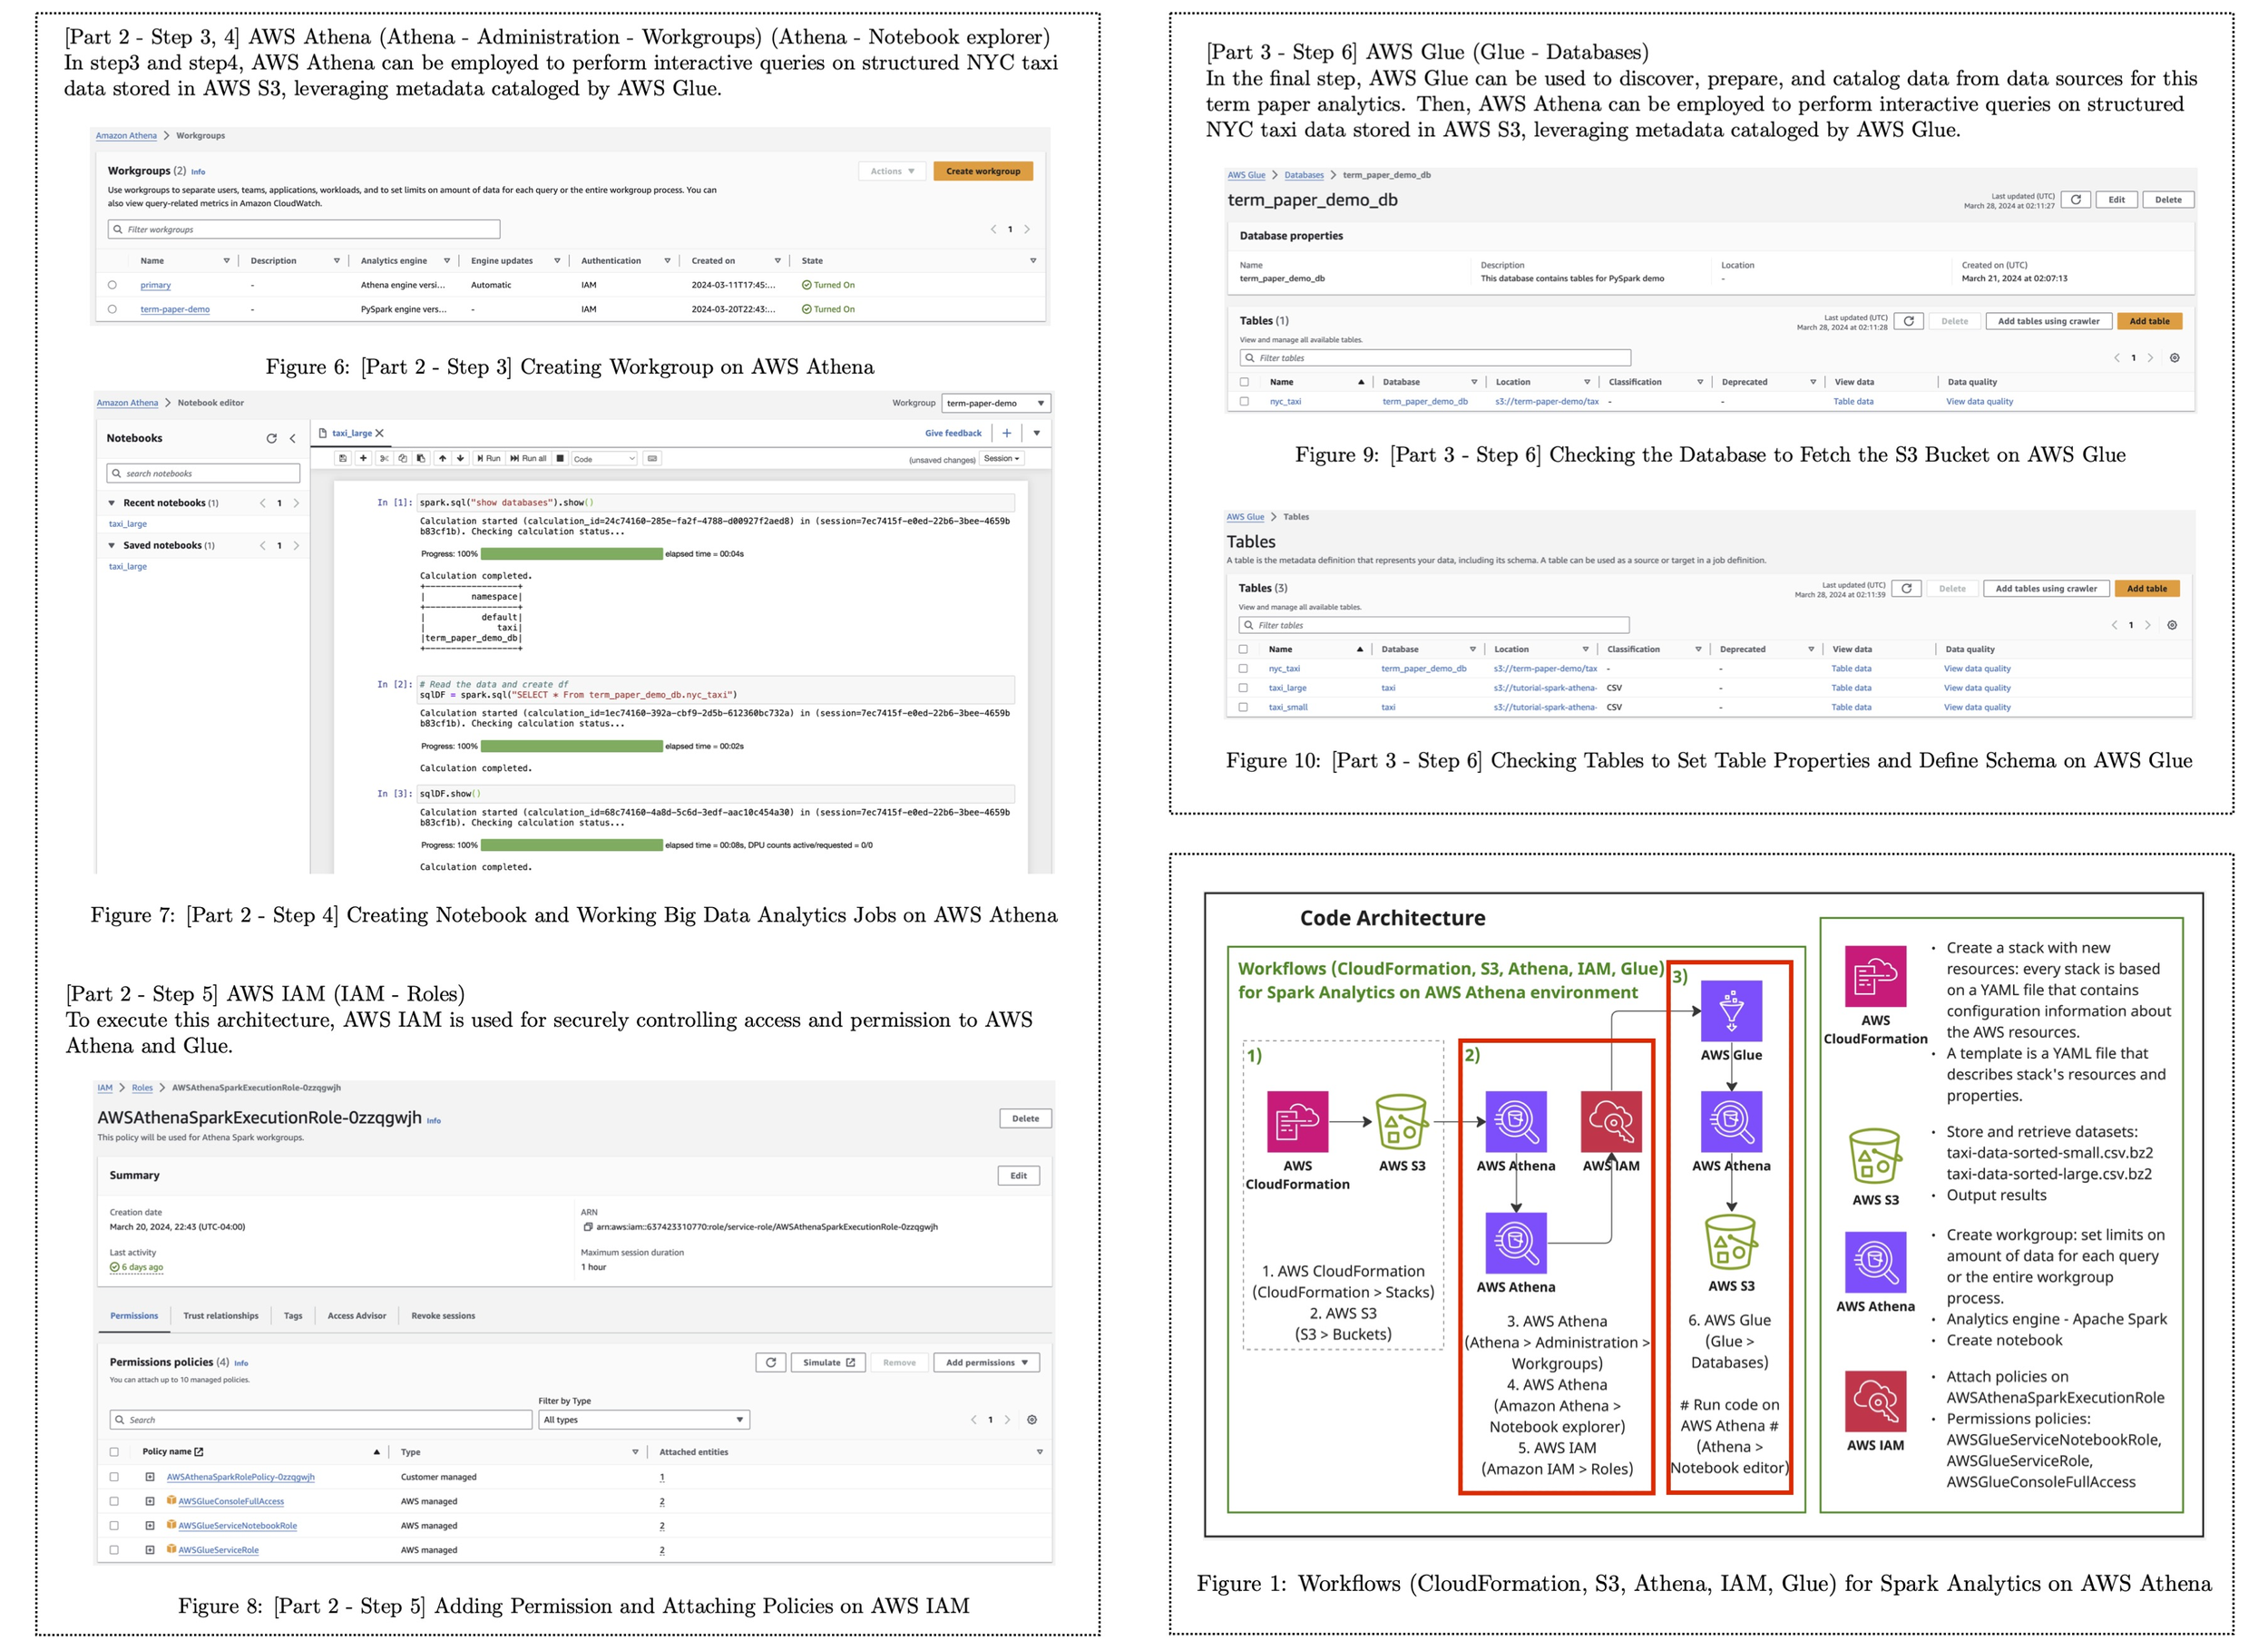Image resolution: width=2268 pixels, height=1650 pixels.
Task: Click the insert cell plus icon in the notebook toolbar
Action: click(x=363, y=458)
